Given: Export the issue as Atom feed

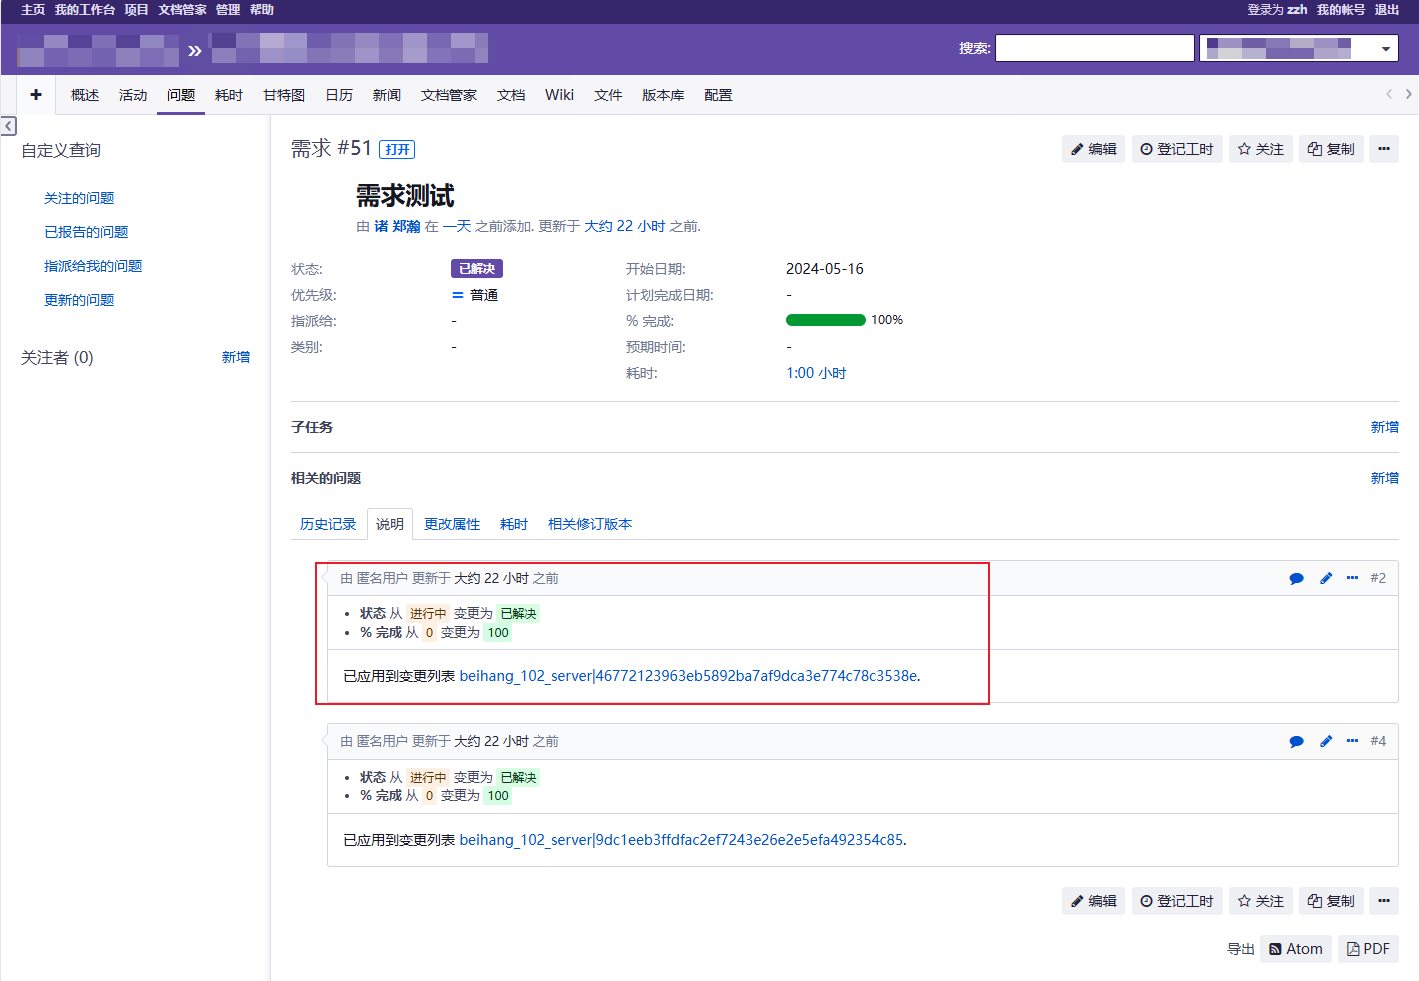Looking at the screenshot, I should [x=1295, y=949].
